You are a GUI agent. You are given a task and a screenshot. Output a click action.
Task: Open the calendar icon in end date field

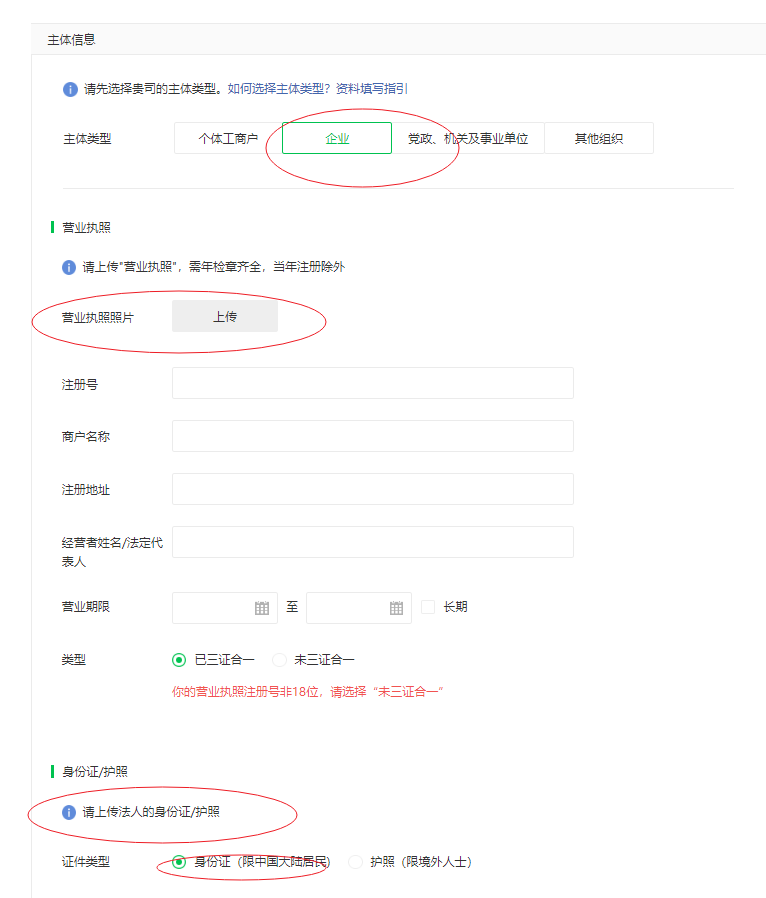click(396, 608)
